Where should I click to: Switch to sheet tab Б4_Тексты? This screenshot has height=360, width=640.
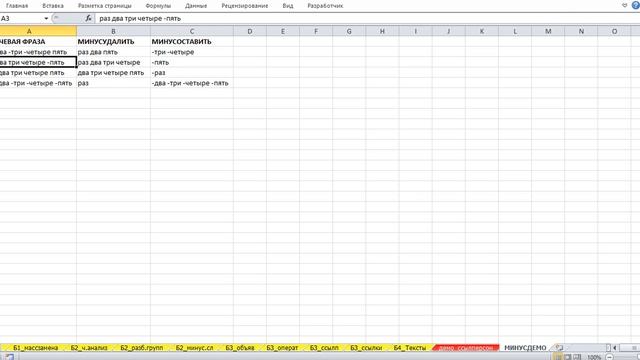[x=409, y=348]
